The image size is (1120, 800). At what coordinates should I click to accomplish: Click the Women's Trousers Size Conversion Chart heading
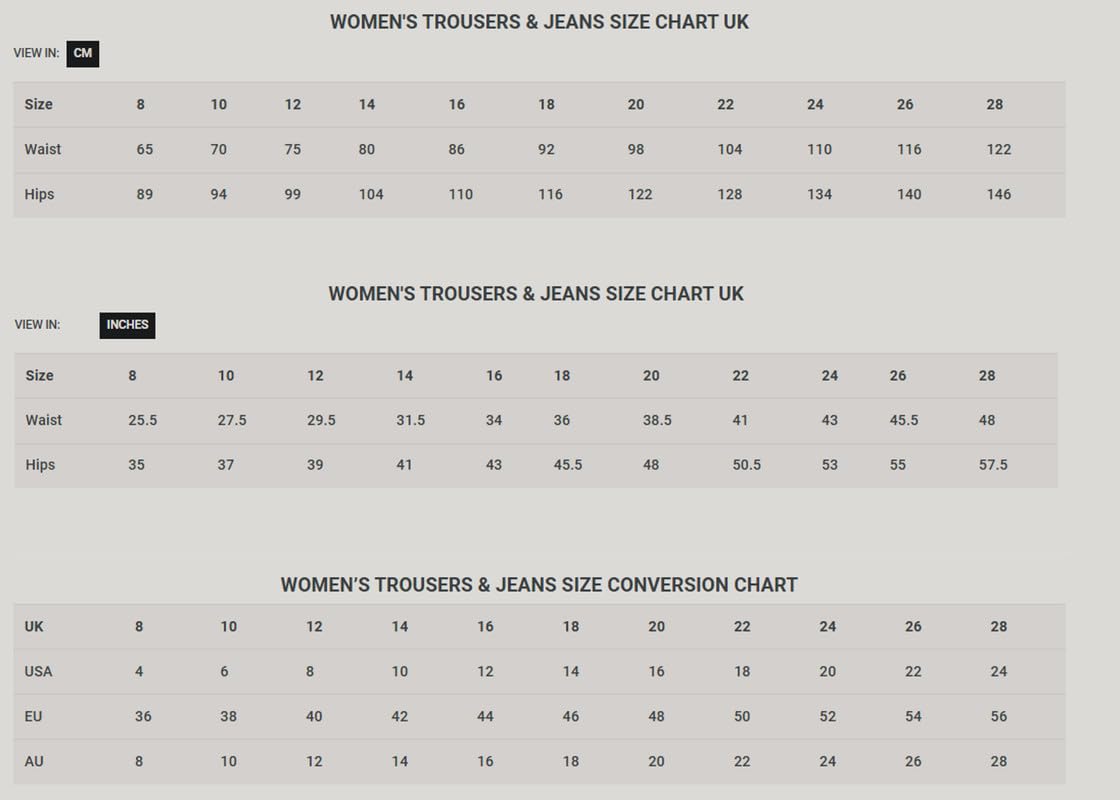tap(539, 585)
